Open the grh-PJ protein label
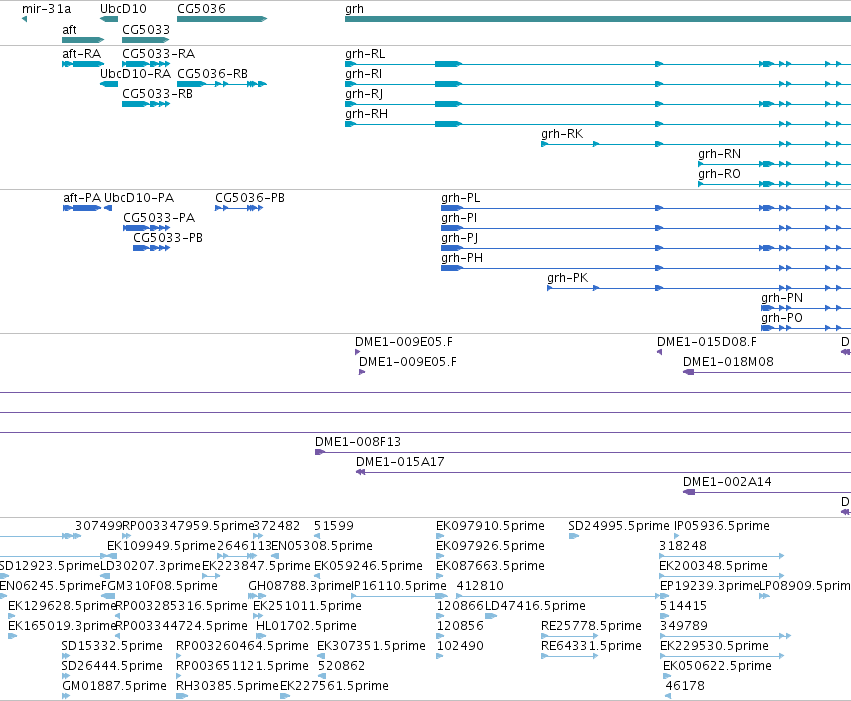Screen dimensions: 851x701 [460, 239]
